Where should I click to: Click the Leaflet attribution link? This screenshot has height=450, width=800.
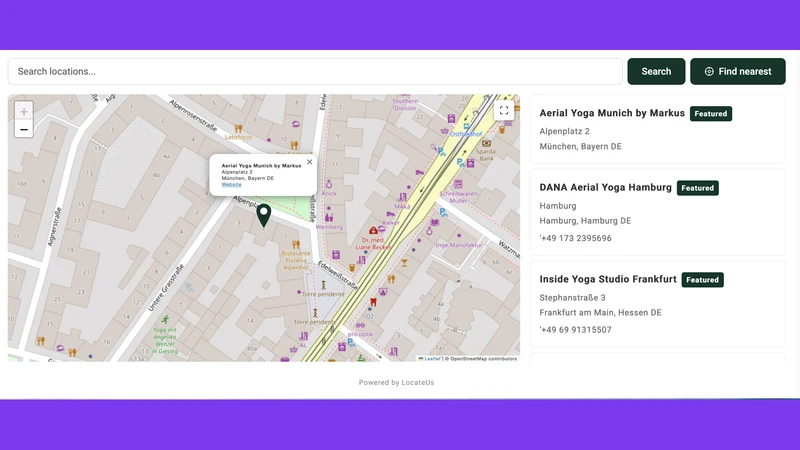coord(430,359)
